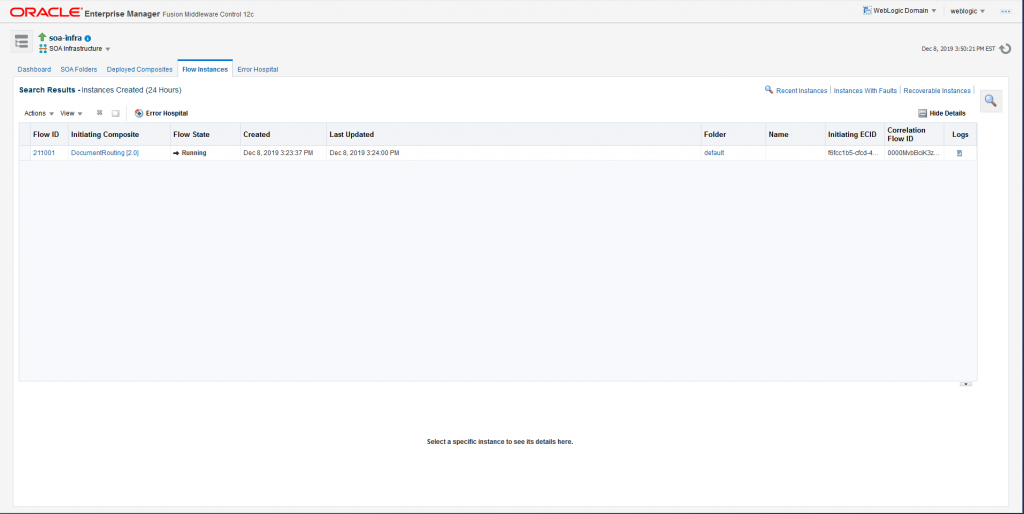1024x514 pixels.
Task: Toggle the Hide Details button
Action: tap(942, 113)
